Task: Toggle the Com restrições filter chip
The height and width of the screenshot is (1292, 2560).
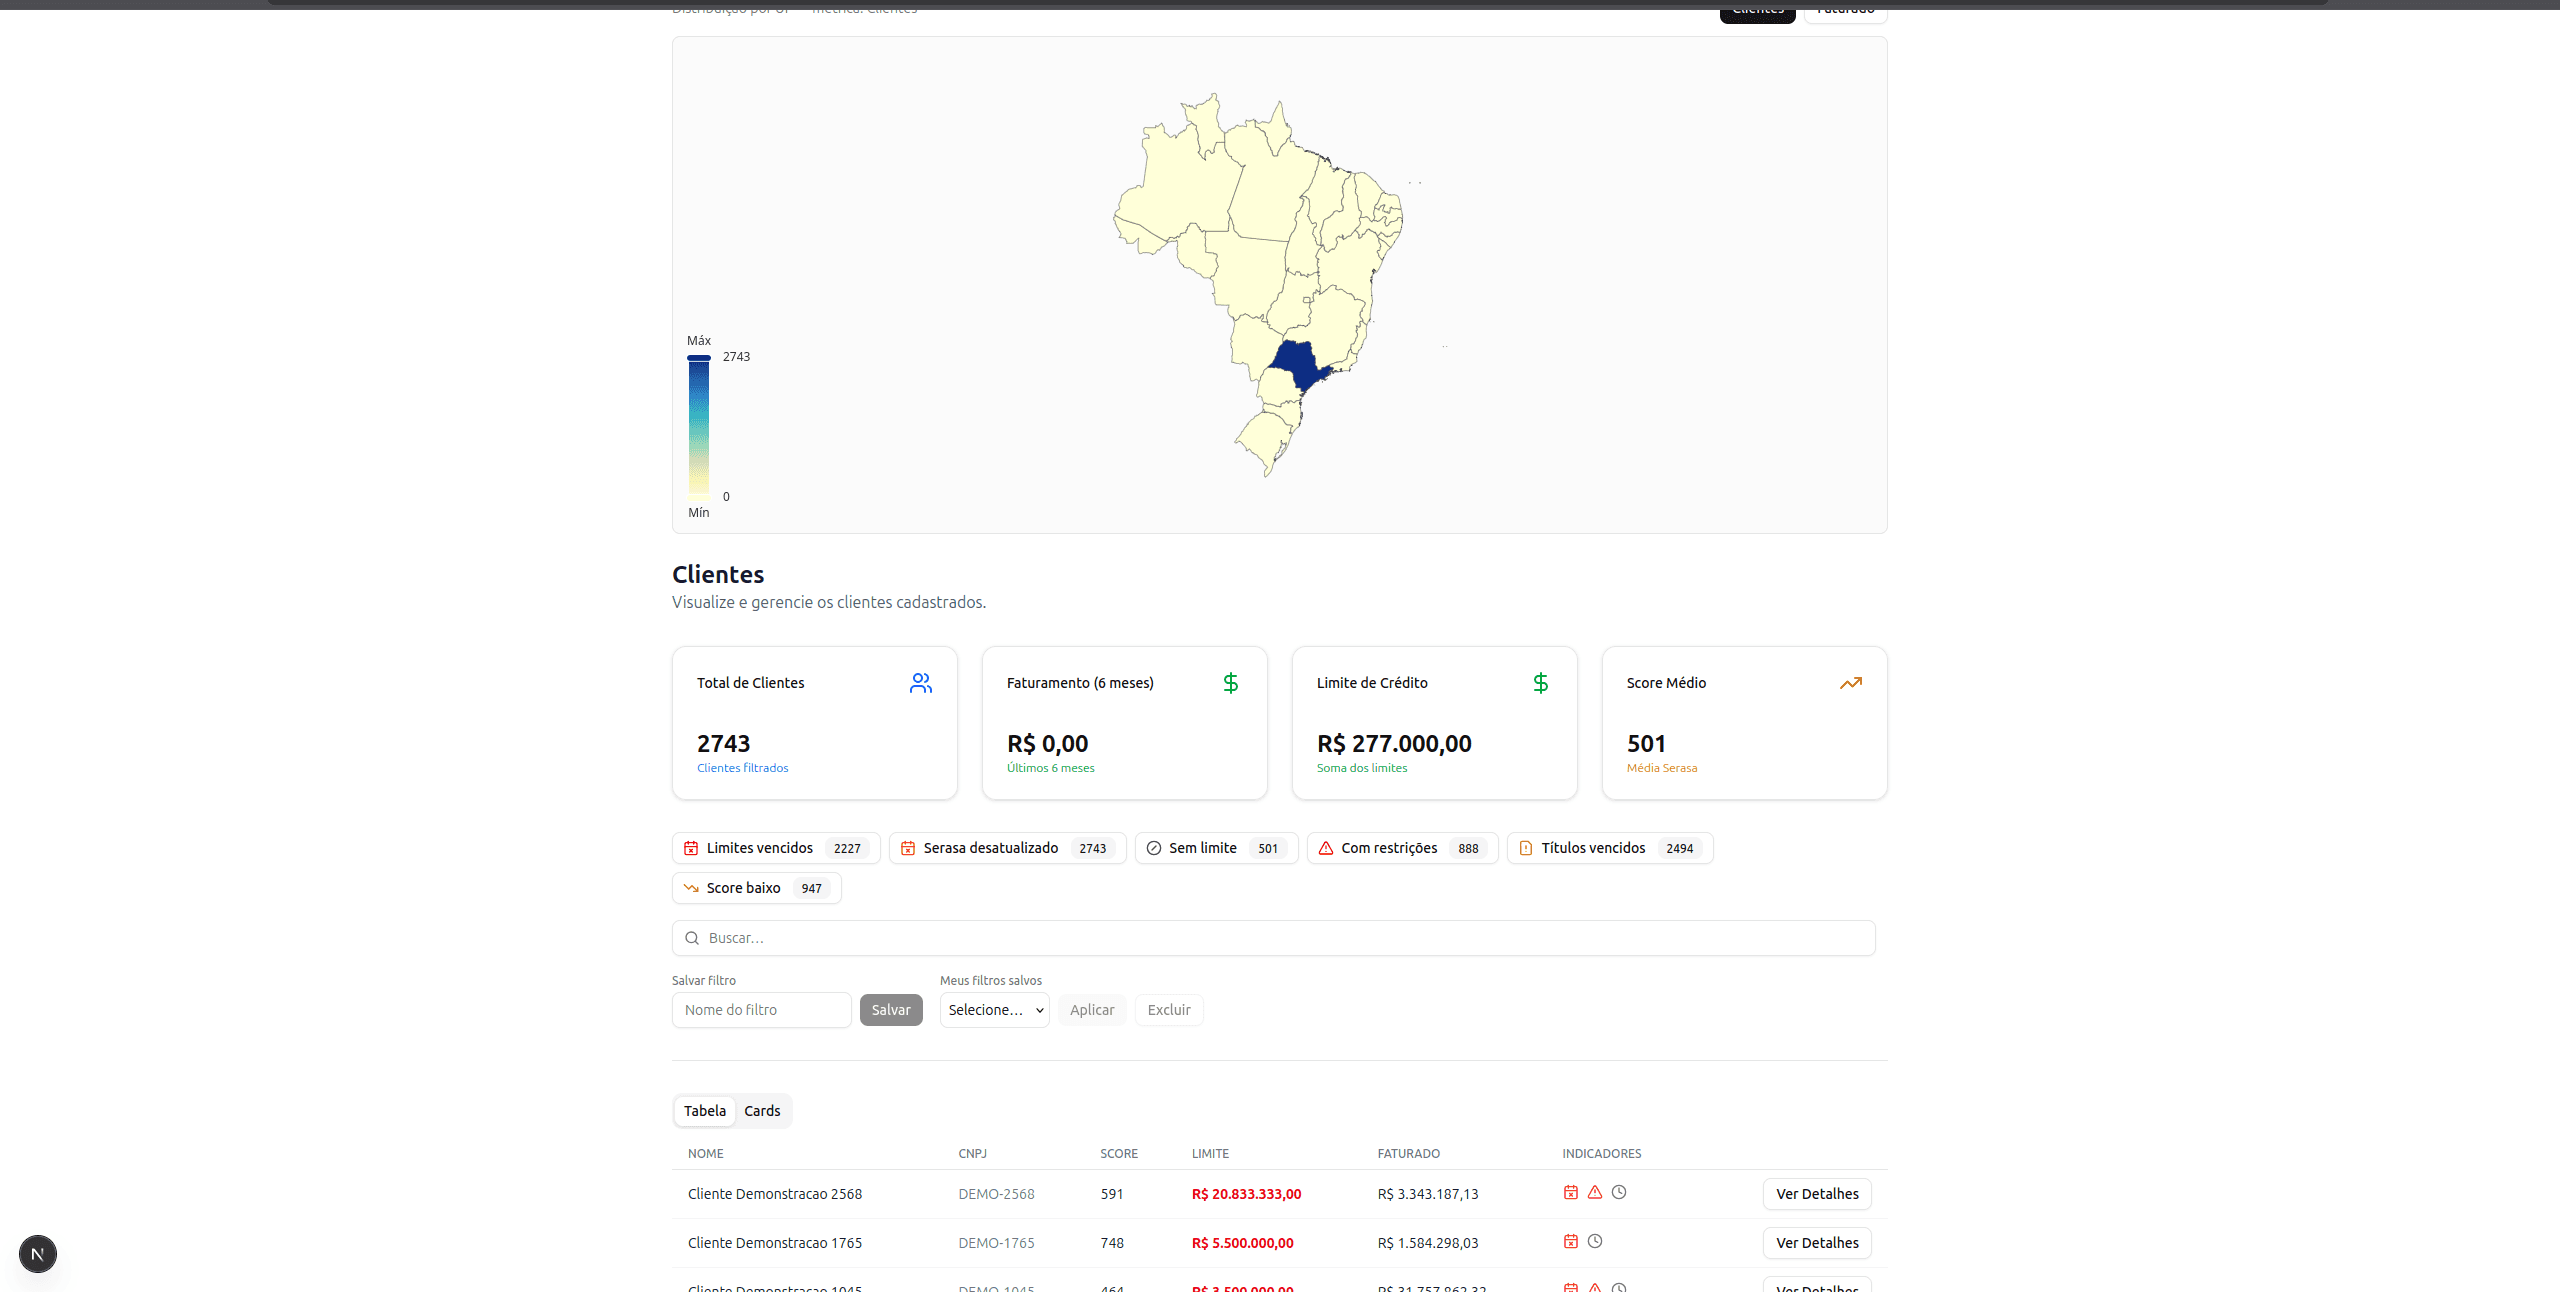Action: coord(1402,848)
